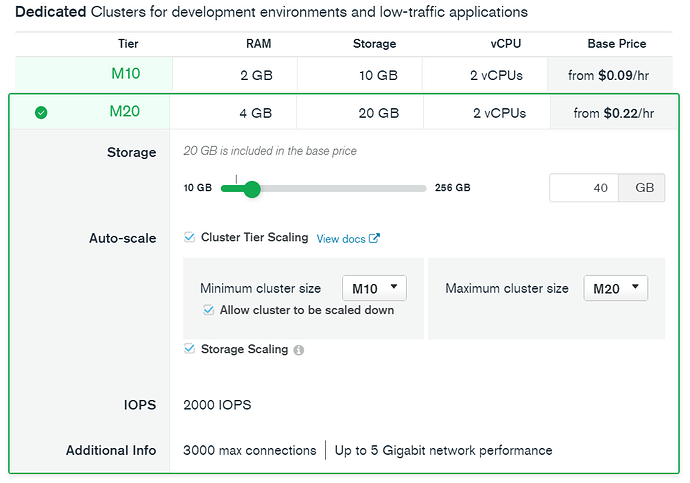The width and height of the screenshot is (690, 483).
Task: Select the M10 tier name
Action: (x=125, y=74)
